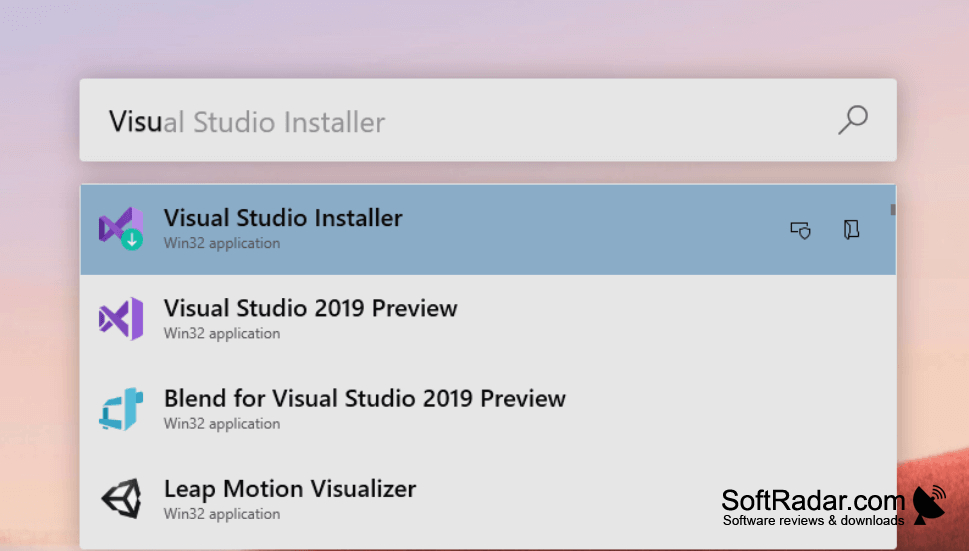The image size is (969, 551).
Task: Click the greyed autocomplete text "Studio Installer"
Action: [x=289, y=122]
